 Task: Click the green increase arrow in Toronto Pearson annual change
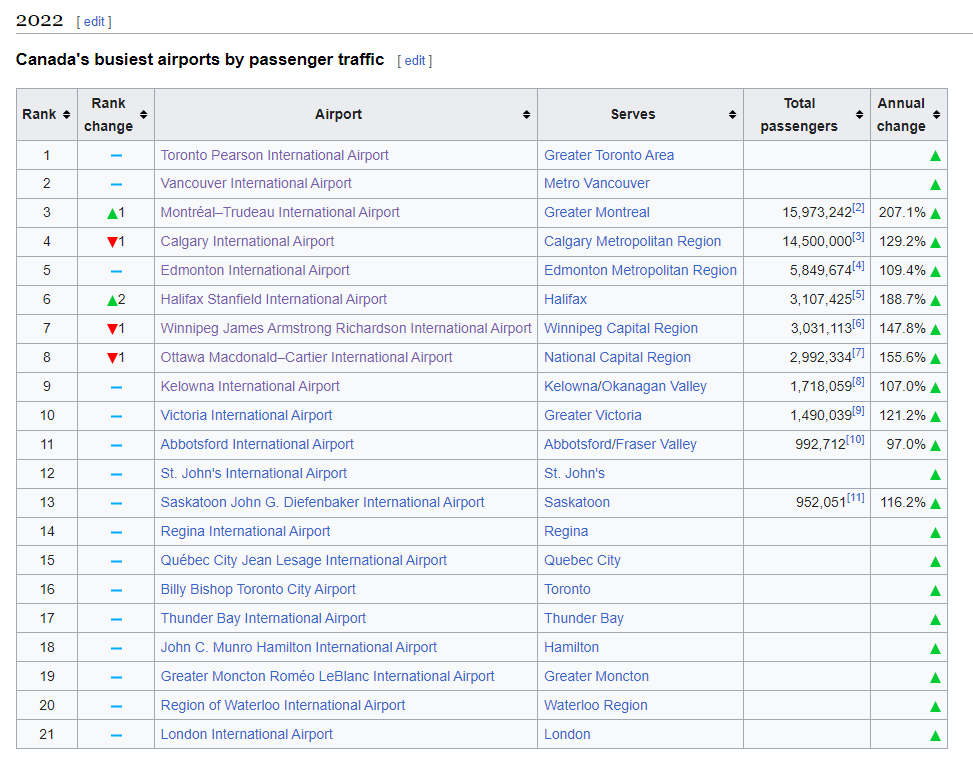click(935, 156)
